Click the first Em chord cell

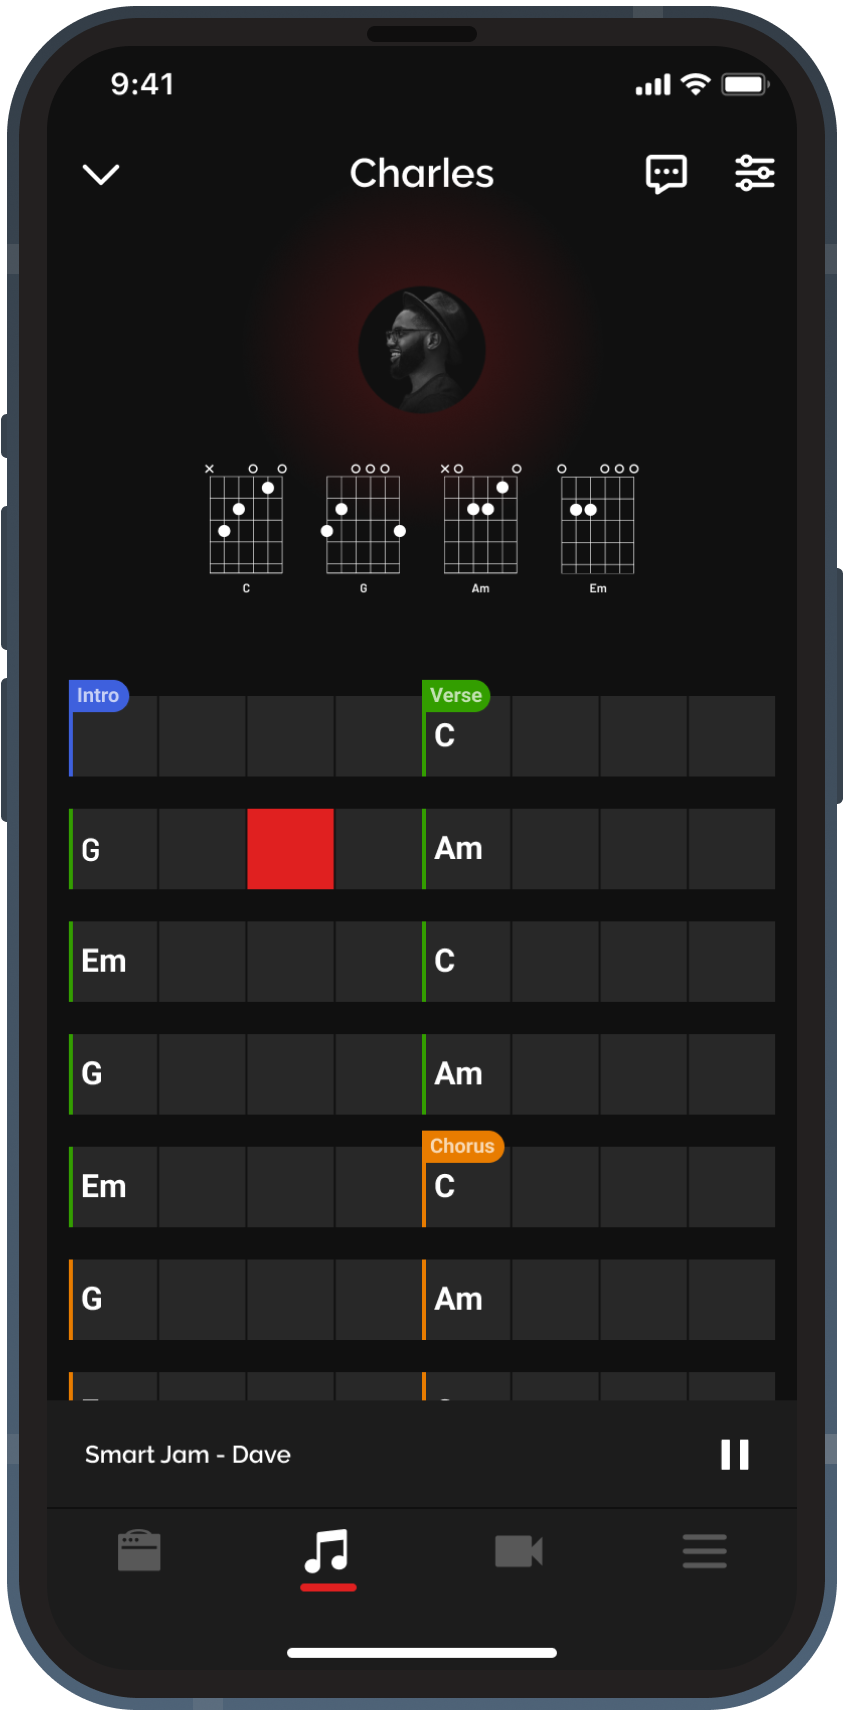tap(113, 962)
